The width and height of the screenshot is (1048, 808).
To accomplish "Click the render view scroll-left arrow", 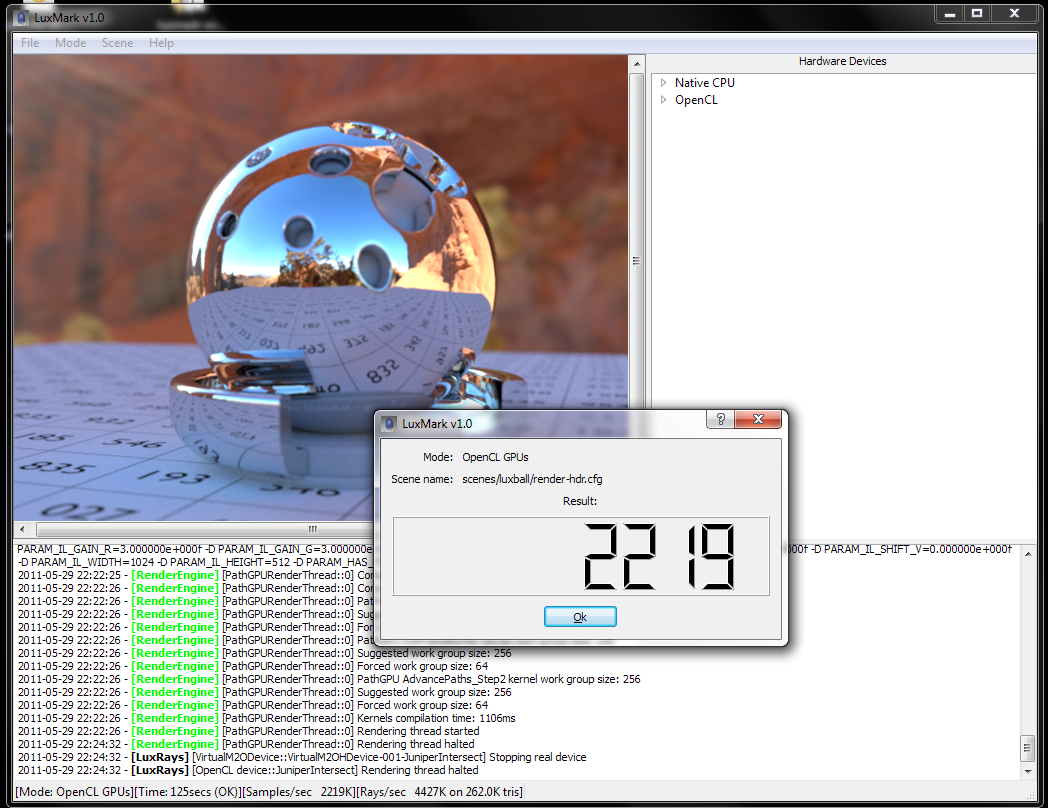I will (22, 529).
